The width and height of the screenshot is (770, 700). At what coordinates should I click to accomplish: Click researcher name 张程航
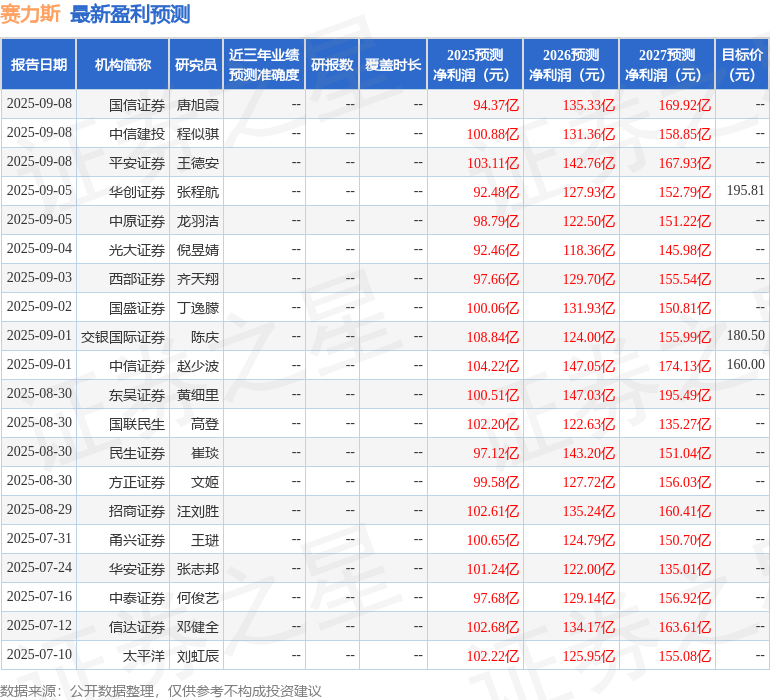pyautogui.click(x=198, y=192)
